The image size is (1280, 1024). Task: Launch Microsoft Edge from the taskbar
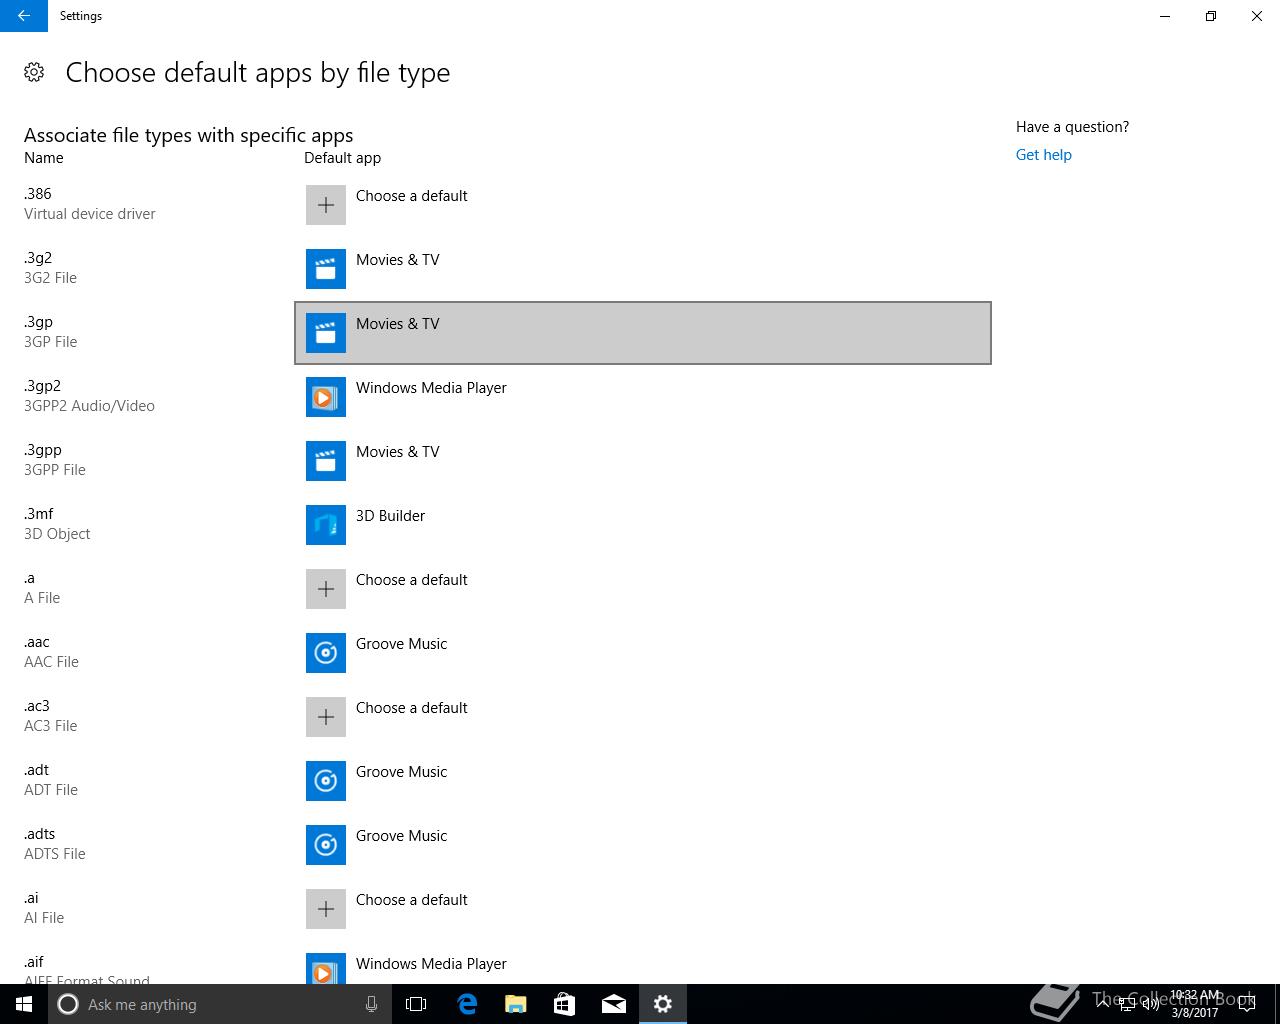[467, 1004]
